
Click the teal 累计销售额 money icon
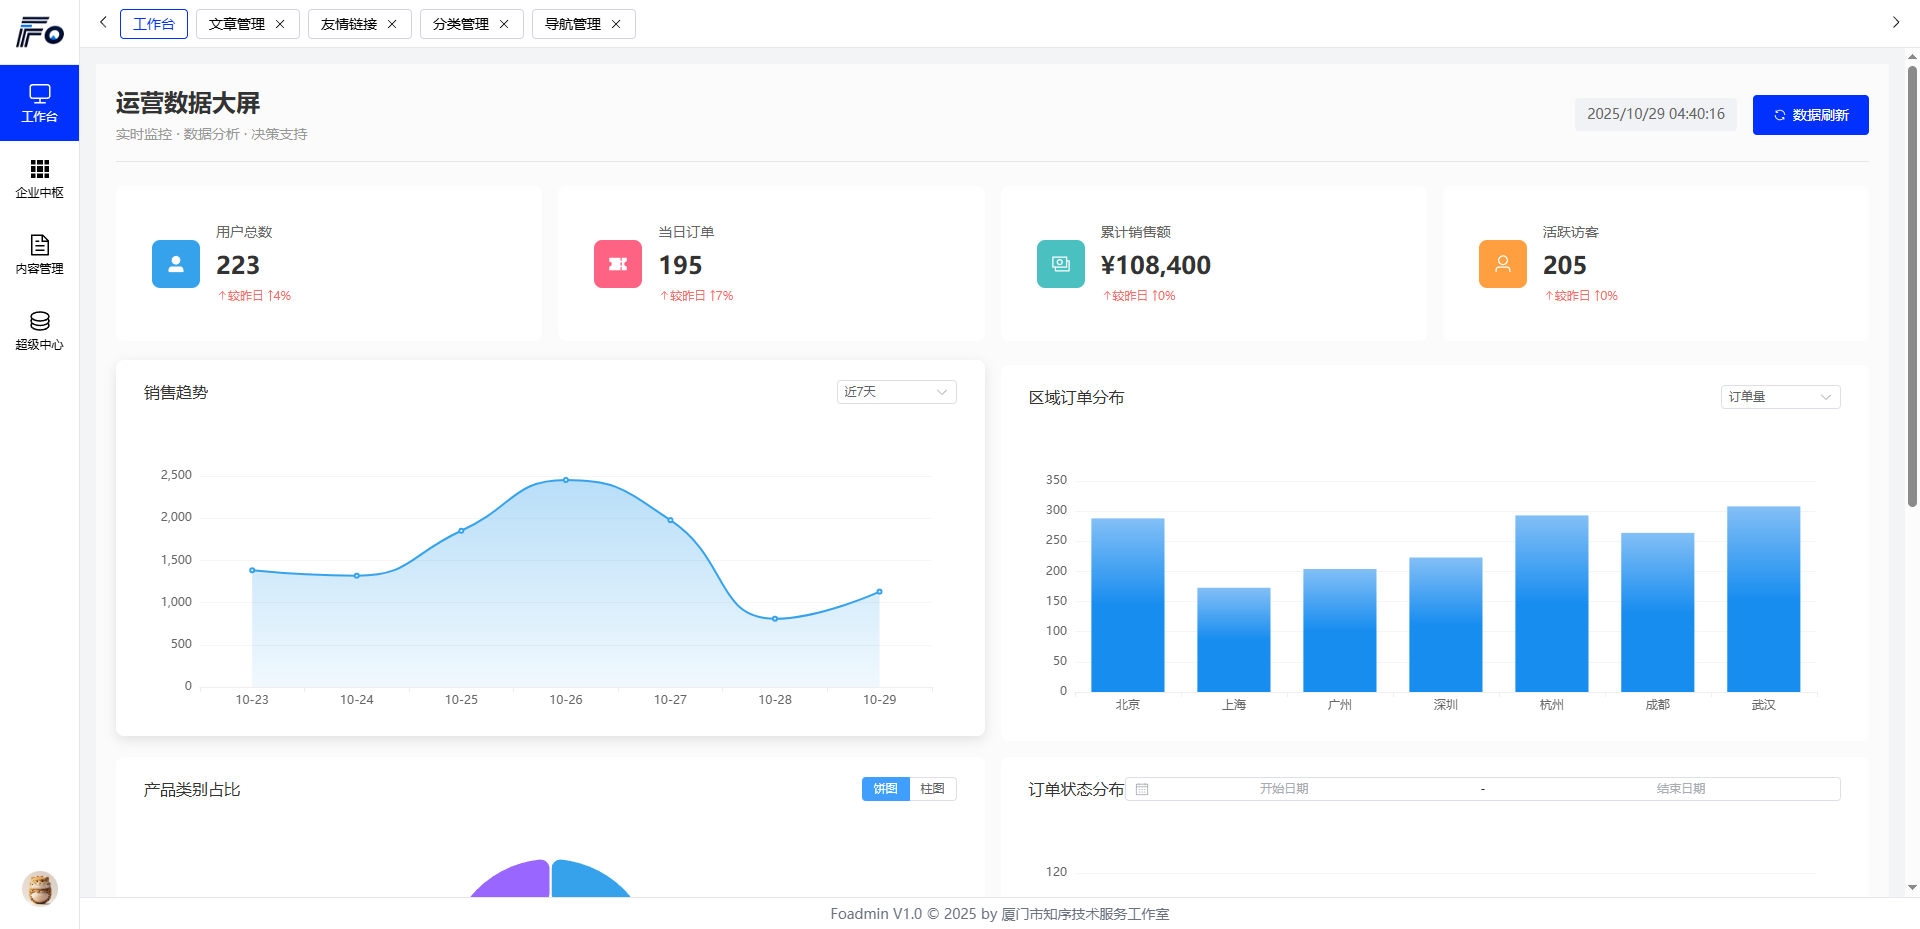pyautogui.click(x=1060, y=264)
